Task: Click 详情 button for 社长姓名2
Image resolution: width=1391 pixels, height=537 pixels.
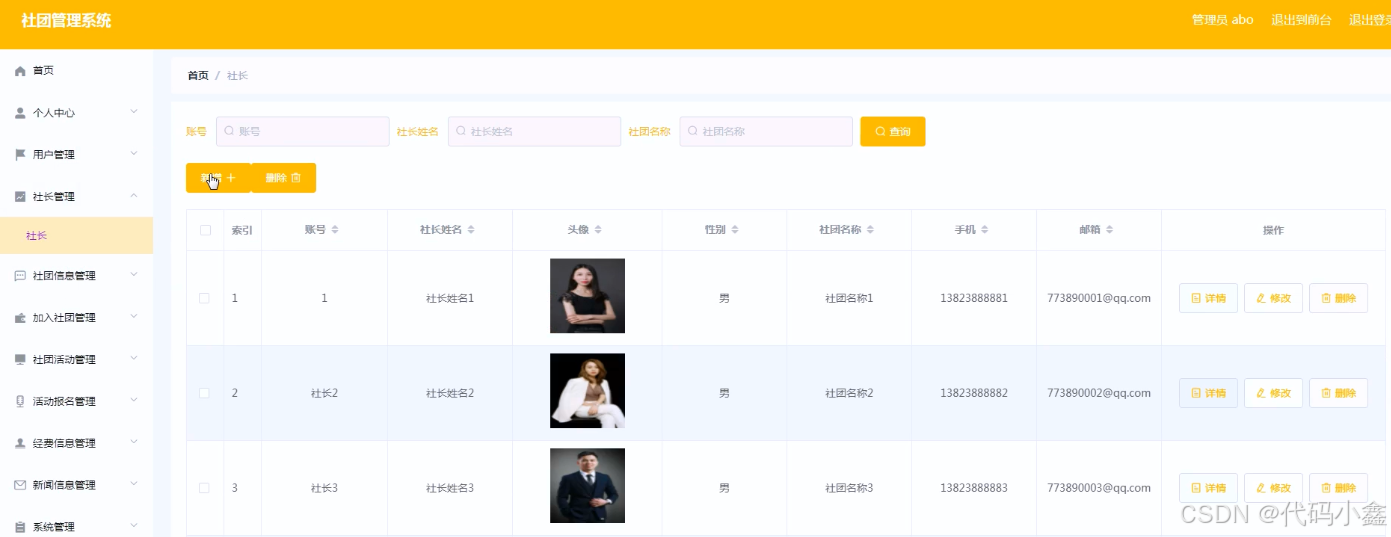Action: click(1208, 393)
